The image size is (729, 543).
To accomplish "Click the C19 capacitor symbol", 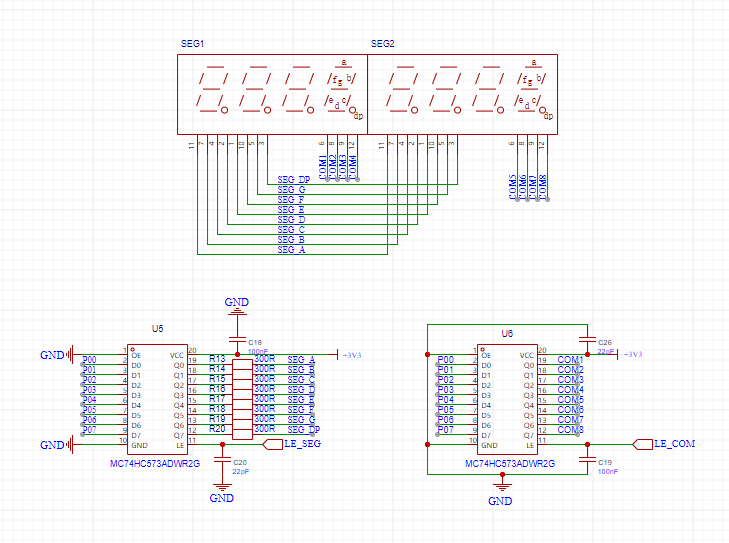I will pyautogui.click(x=588, y=459).
